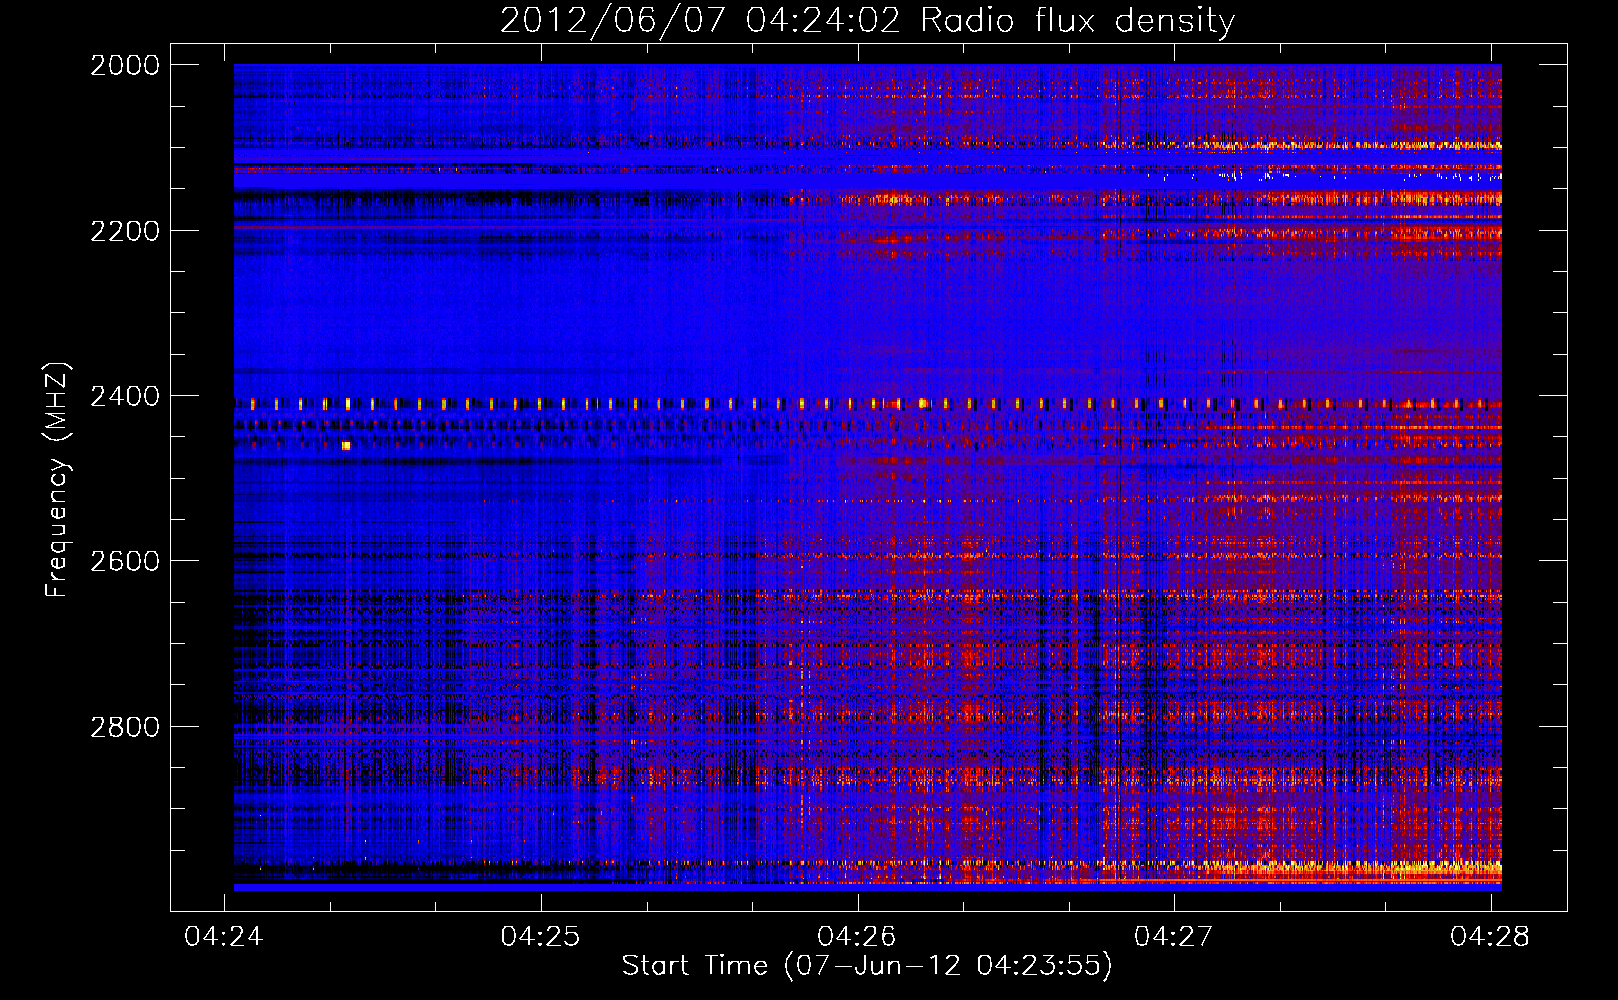Click the 04:25 time tick label
The width and height of the screenshot is (1618, 1000).
pyautogui.click(x=541, y=936)
